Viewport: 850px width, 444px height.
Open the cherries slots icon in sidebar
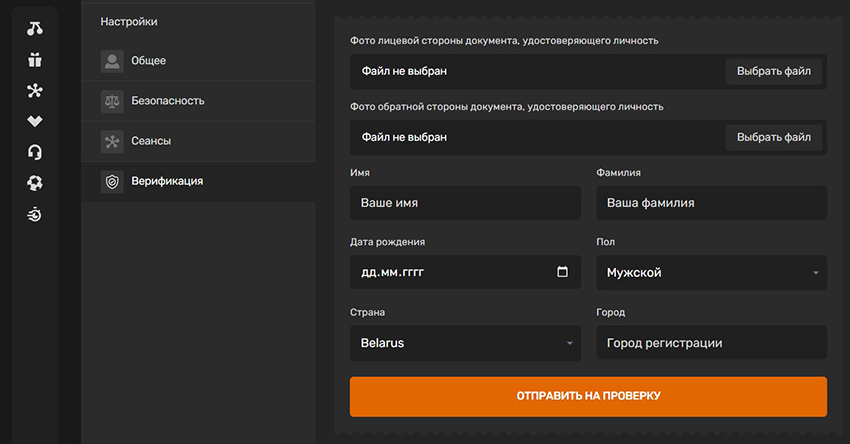(35, 29)
